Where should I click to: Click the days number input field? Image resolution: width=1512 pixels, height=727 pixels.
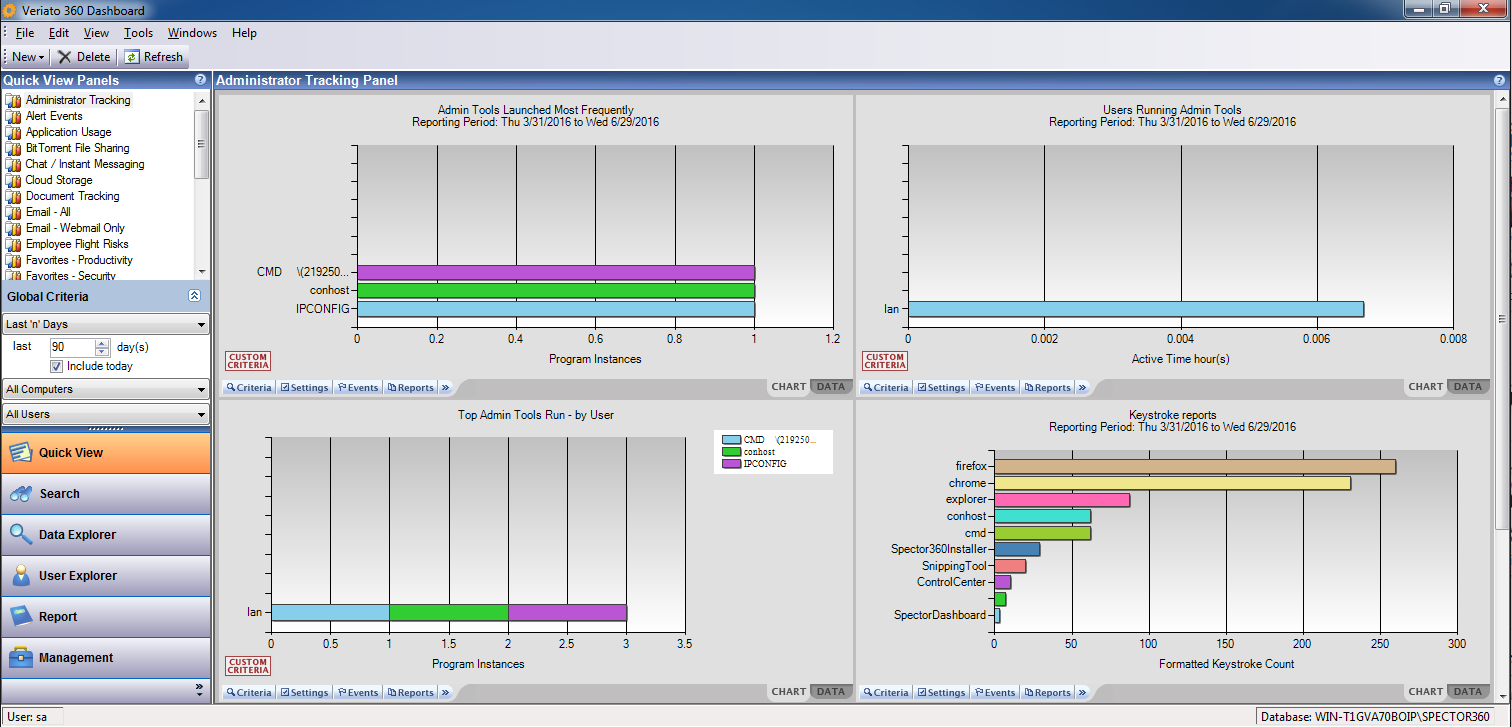[73, 347]
